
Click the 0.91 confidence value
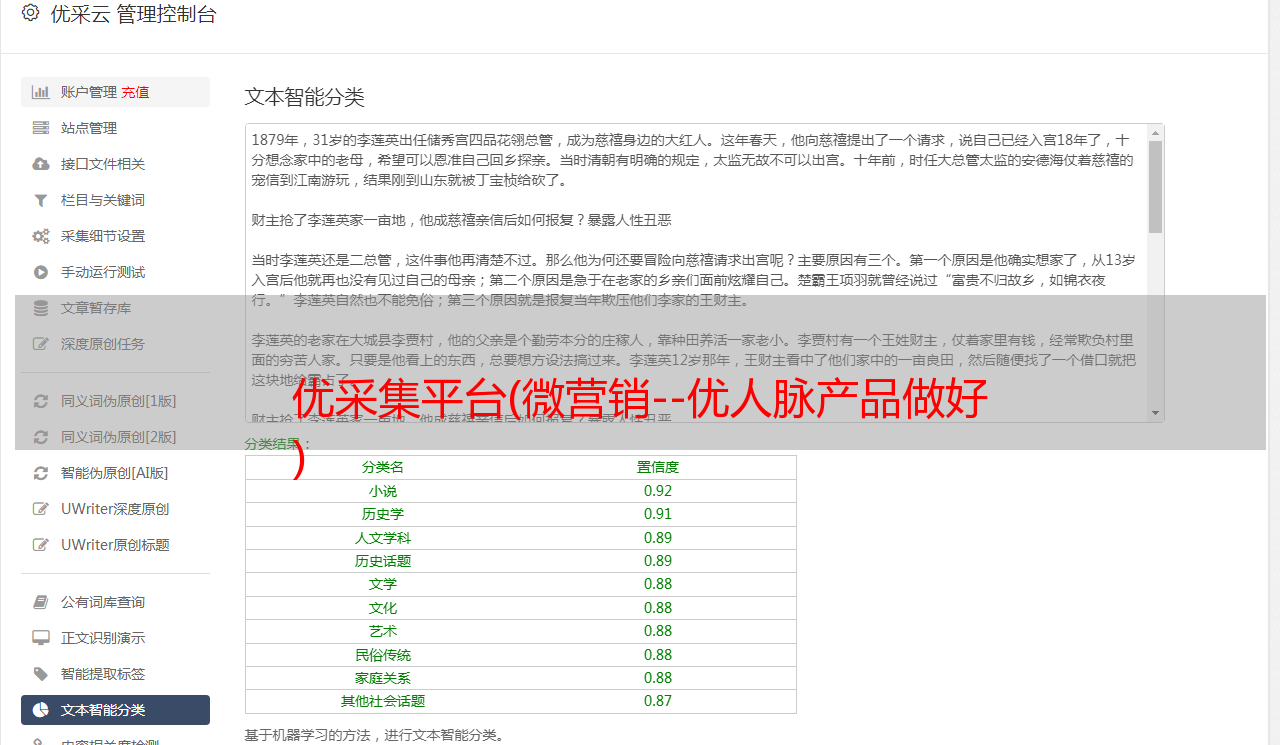click(x=658, y=514)
